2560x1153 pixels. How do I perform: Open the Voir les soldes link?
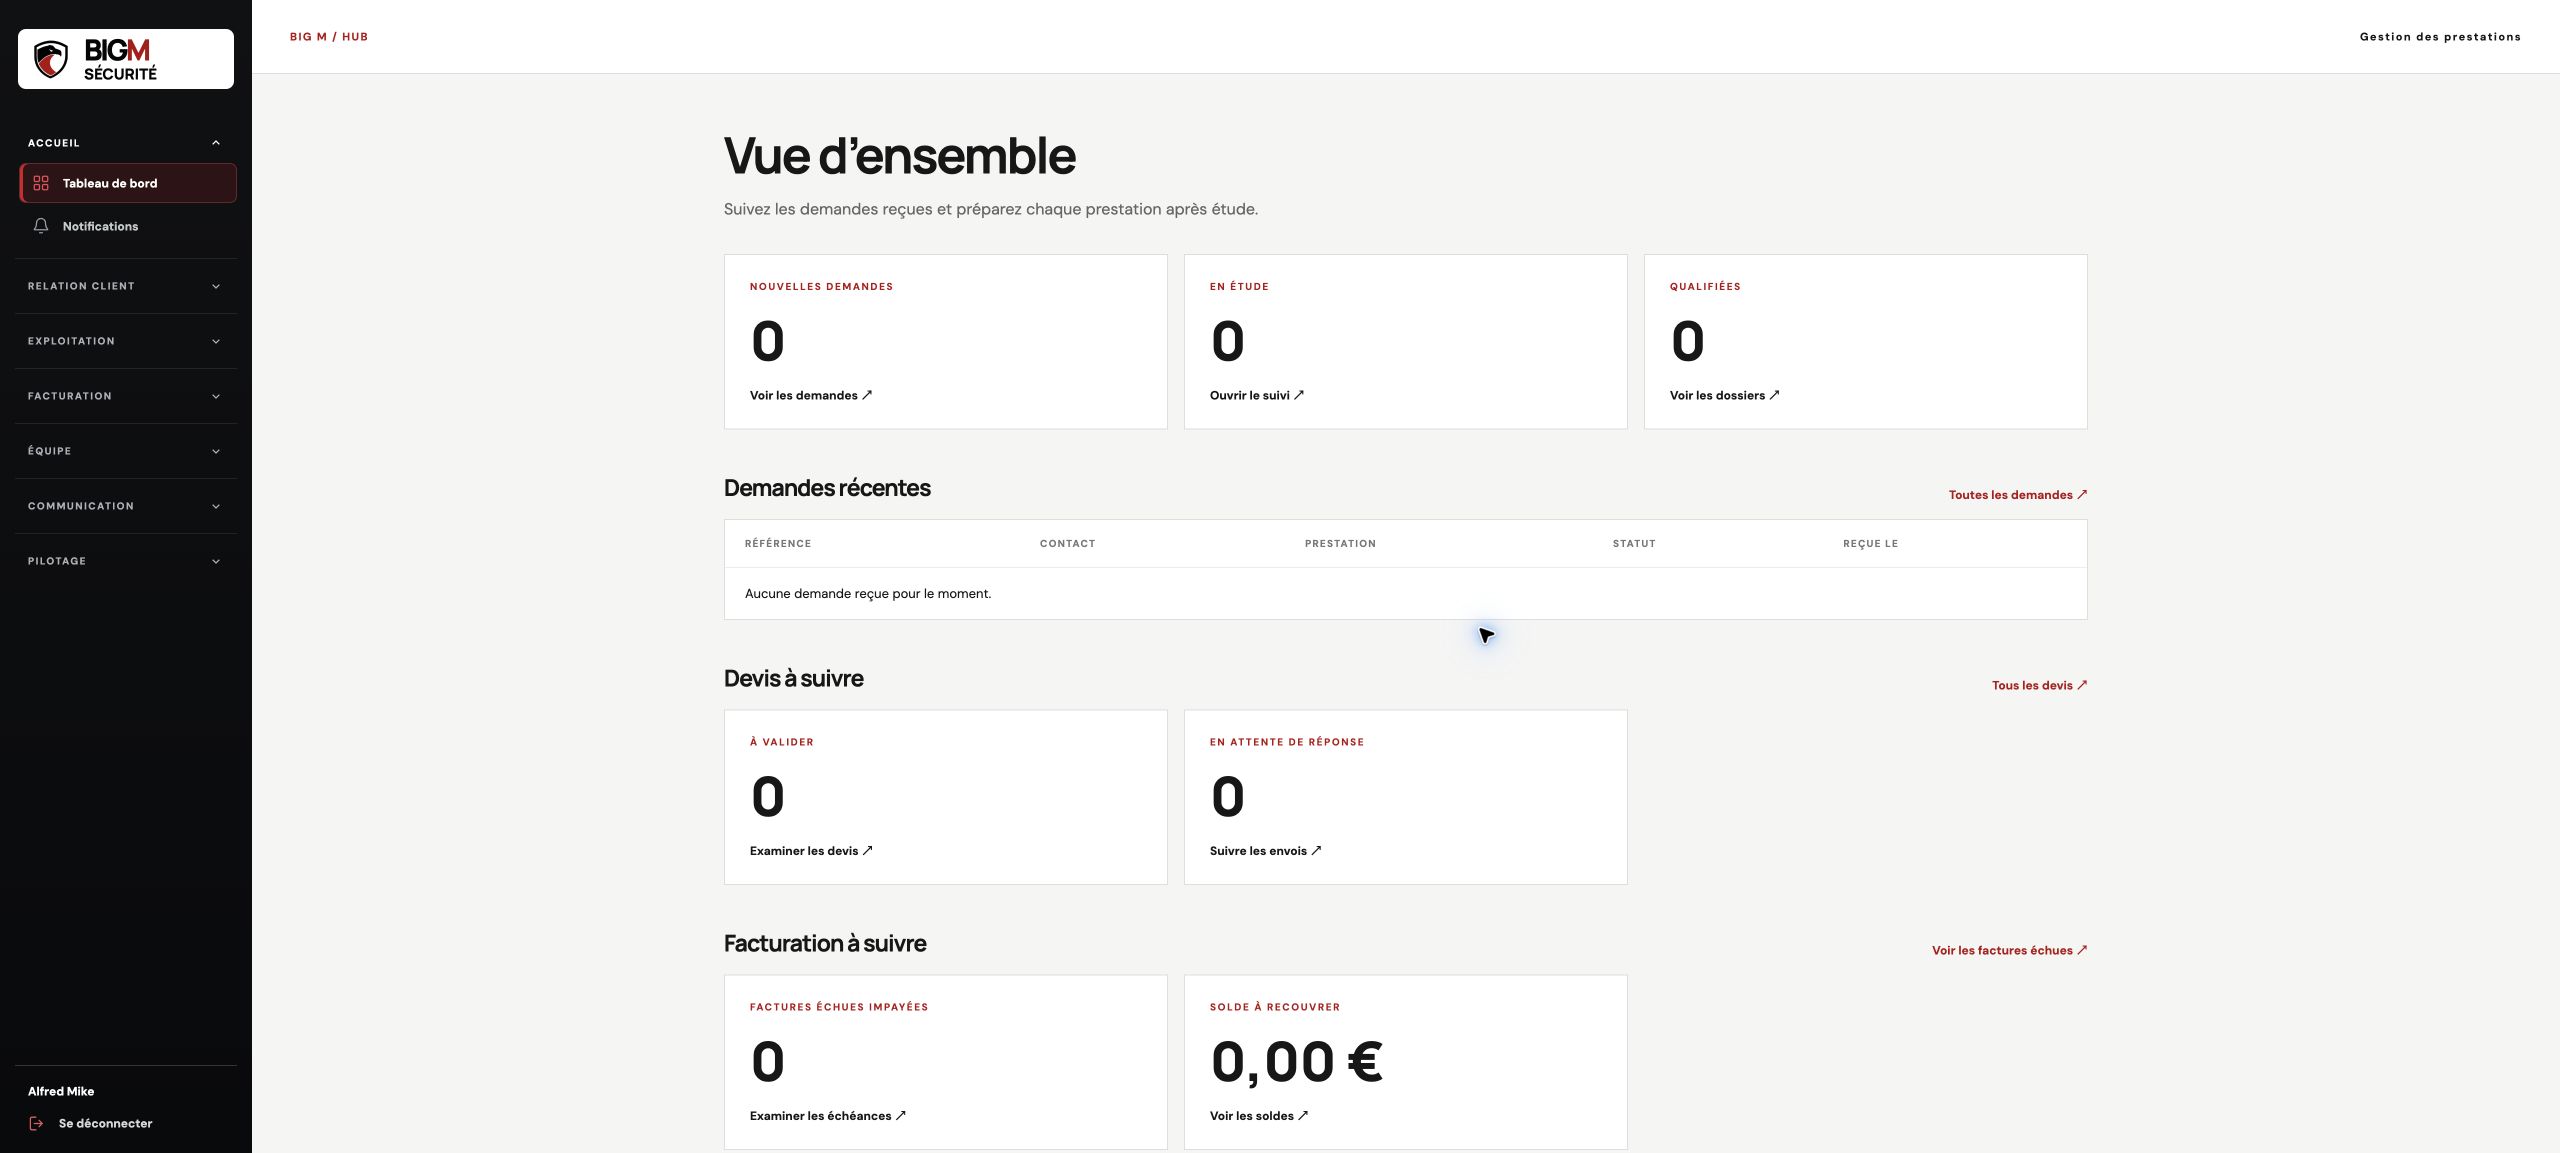1258,1116
